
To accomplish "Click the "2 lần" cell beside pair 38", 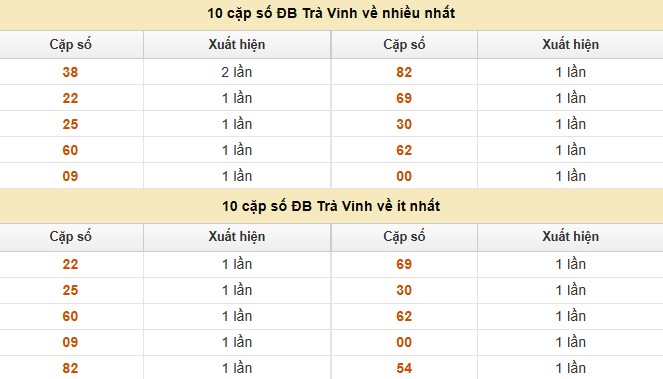I will [237, 72].
